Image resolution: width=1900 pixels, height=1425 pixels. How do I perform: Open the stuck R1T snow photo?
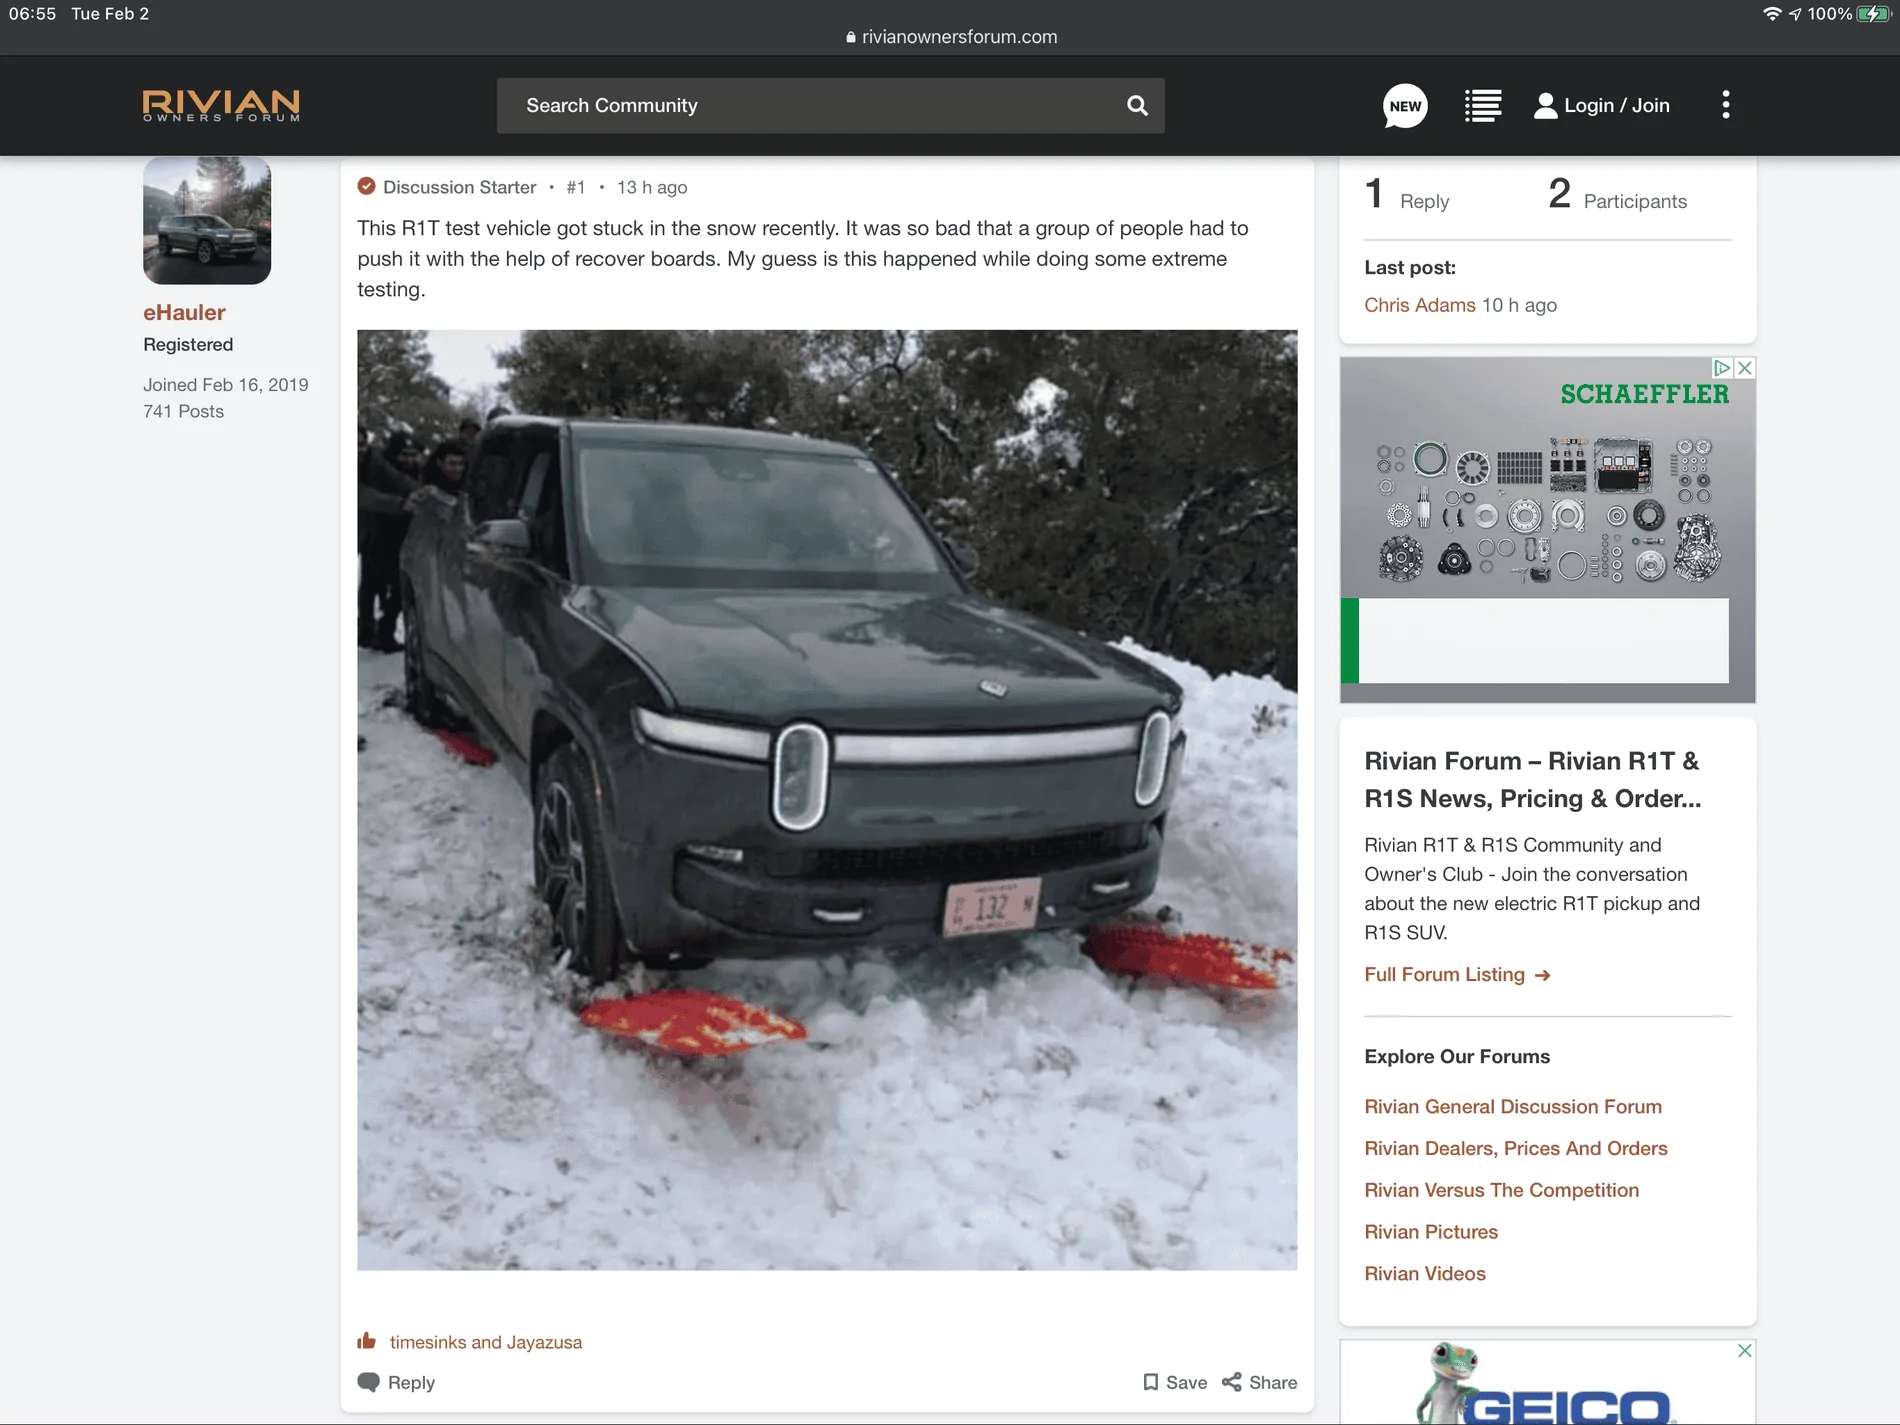(x=827, y=800)
